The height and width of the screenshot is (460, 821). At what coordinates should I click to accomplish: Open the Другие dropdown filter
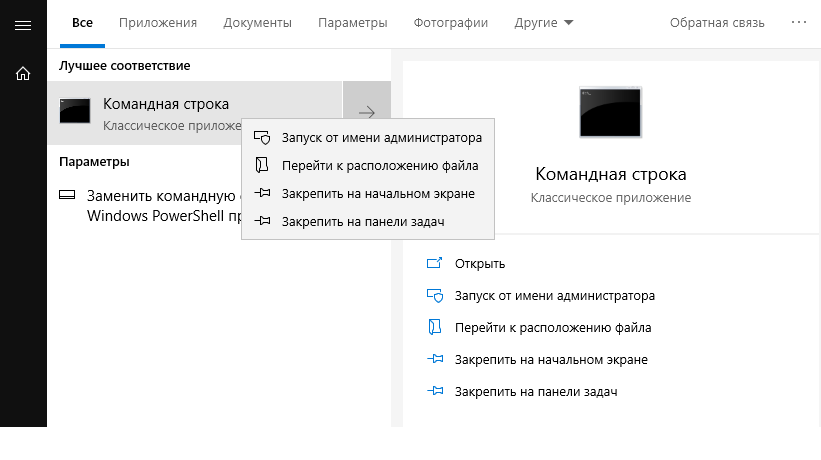coord(543,23)
